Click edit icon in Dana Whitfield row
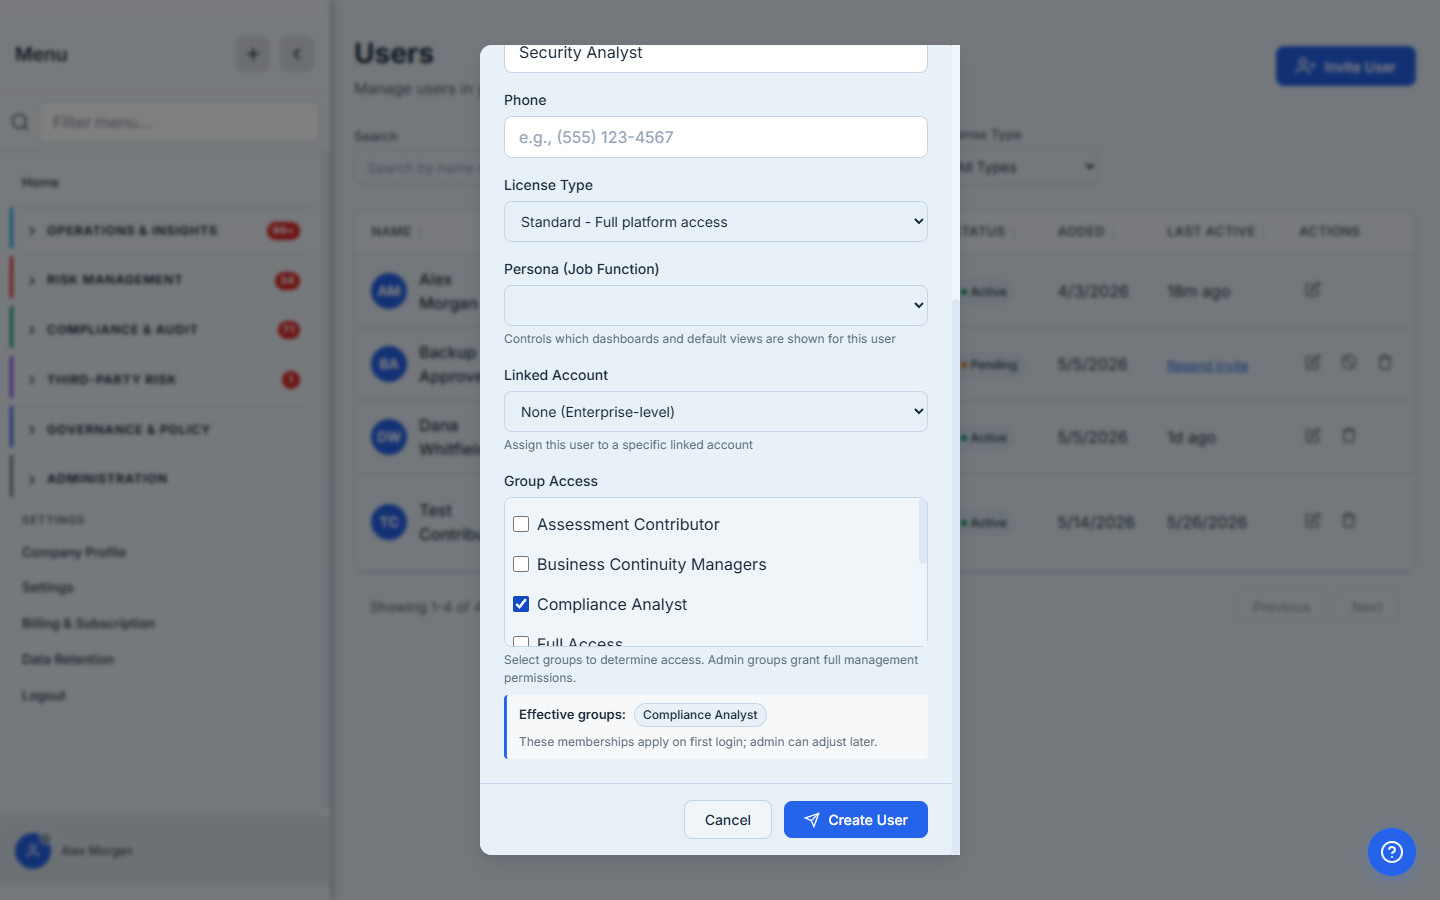The image size is (1440, 900). (x=1313, y=435)
